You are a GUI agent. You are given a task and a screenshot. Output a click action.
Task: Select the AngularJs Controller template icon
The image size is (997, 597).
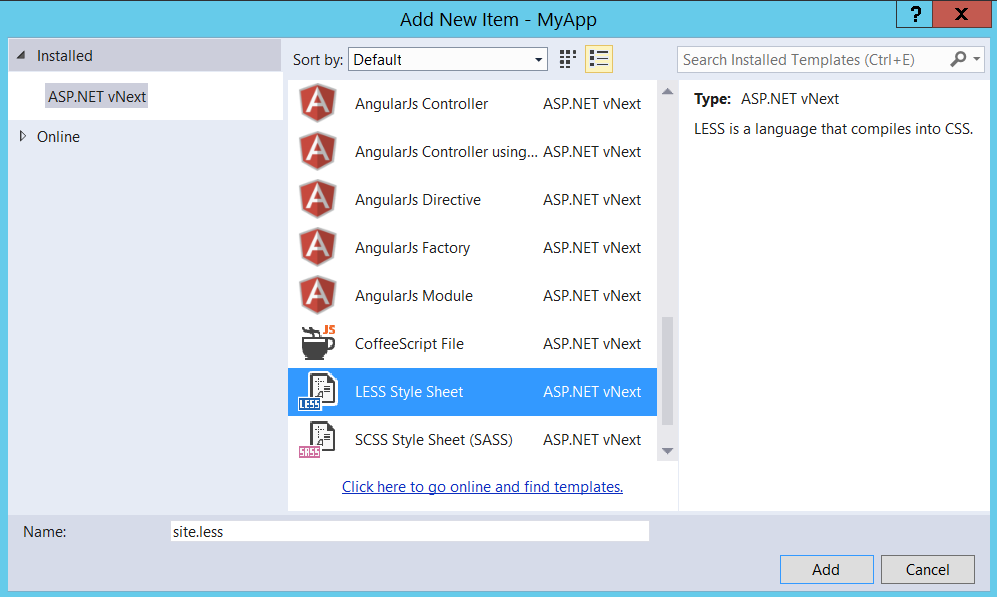tap(318, 103)
